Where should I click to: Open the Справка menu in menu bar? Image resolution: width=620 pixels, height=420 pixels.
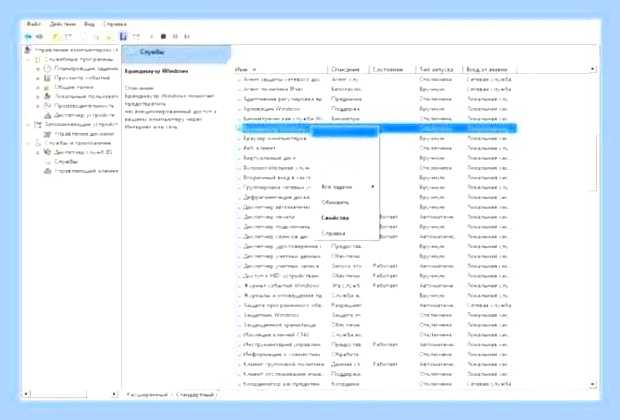click(x=115, y=24)
